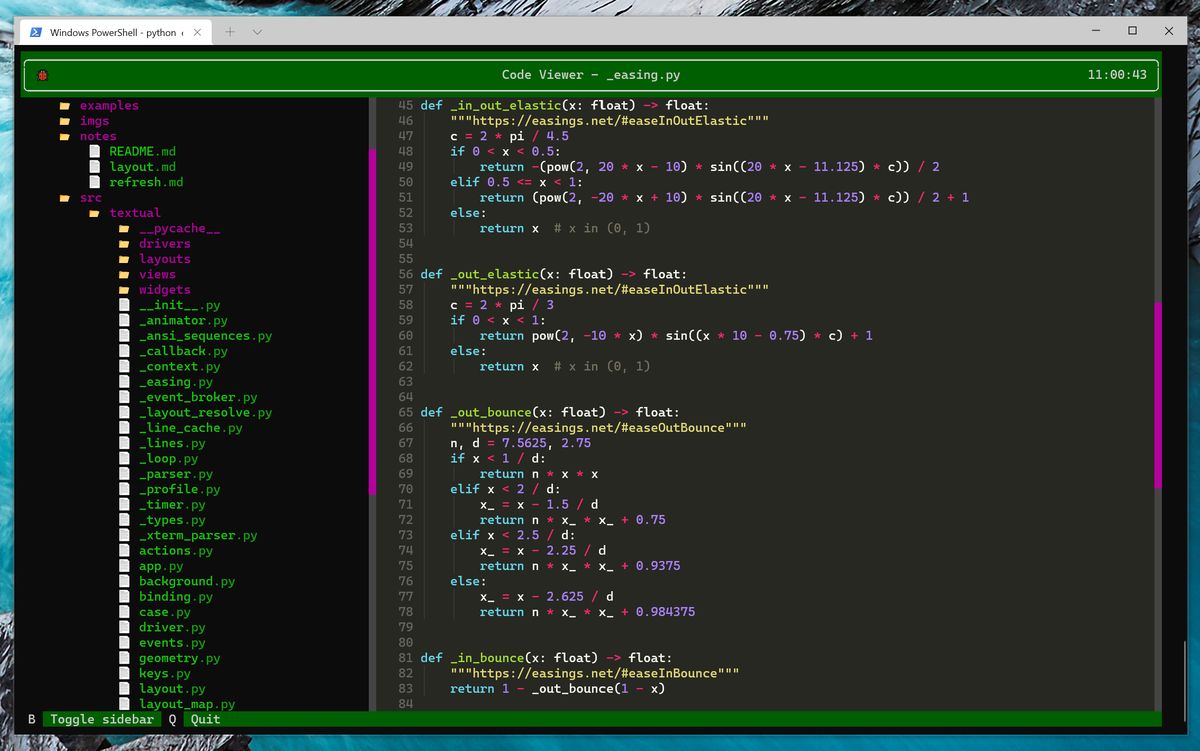Expand the __pycache__ folder
1200x751 pixels.
(x=179, y=229)
